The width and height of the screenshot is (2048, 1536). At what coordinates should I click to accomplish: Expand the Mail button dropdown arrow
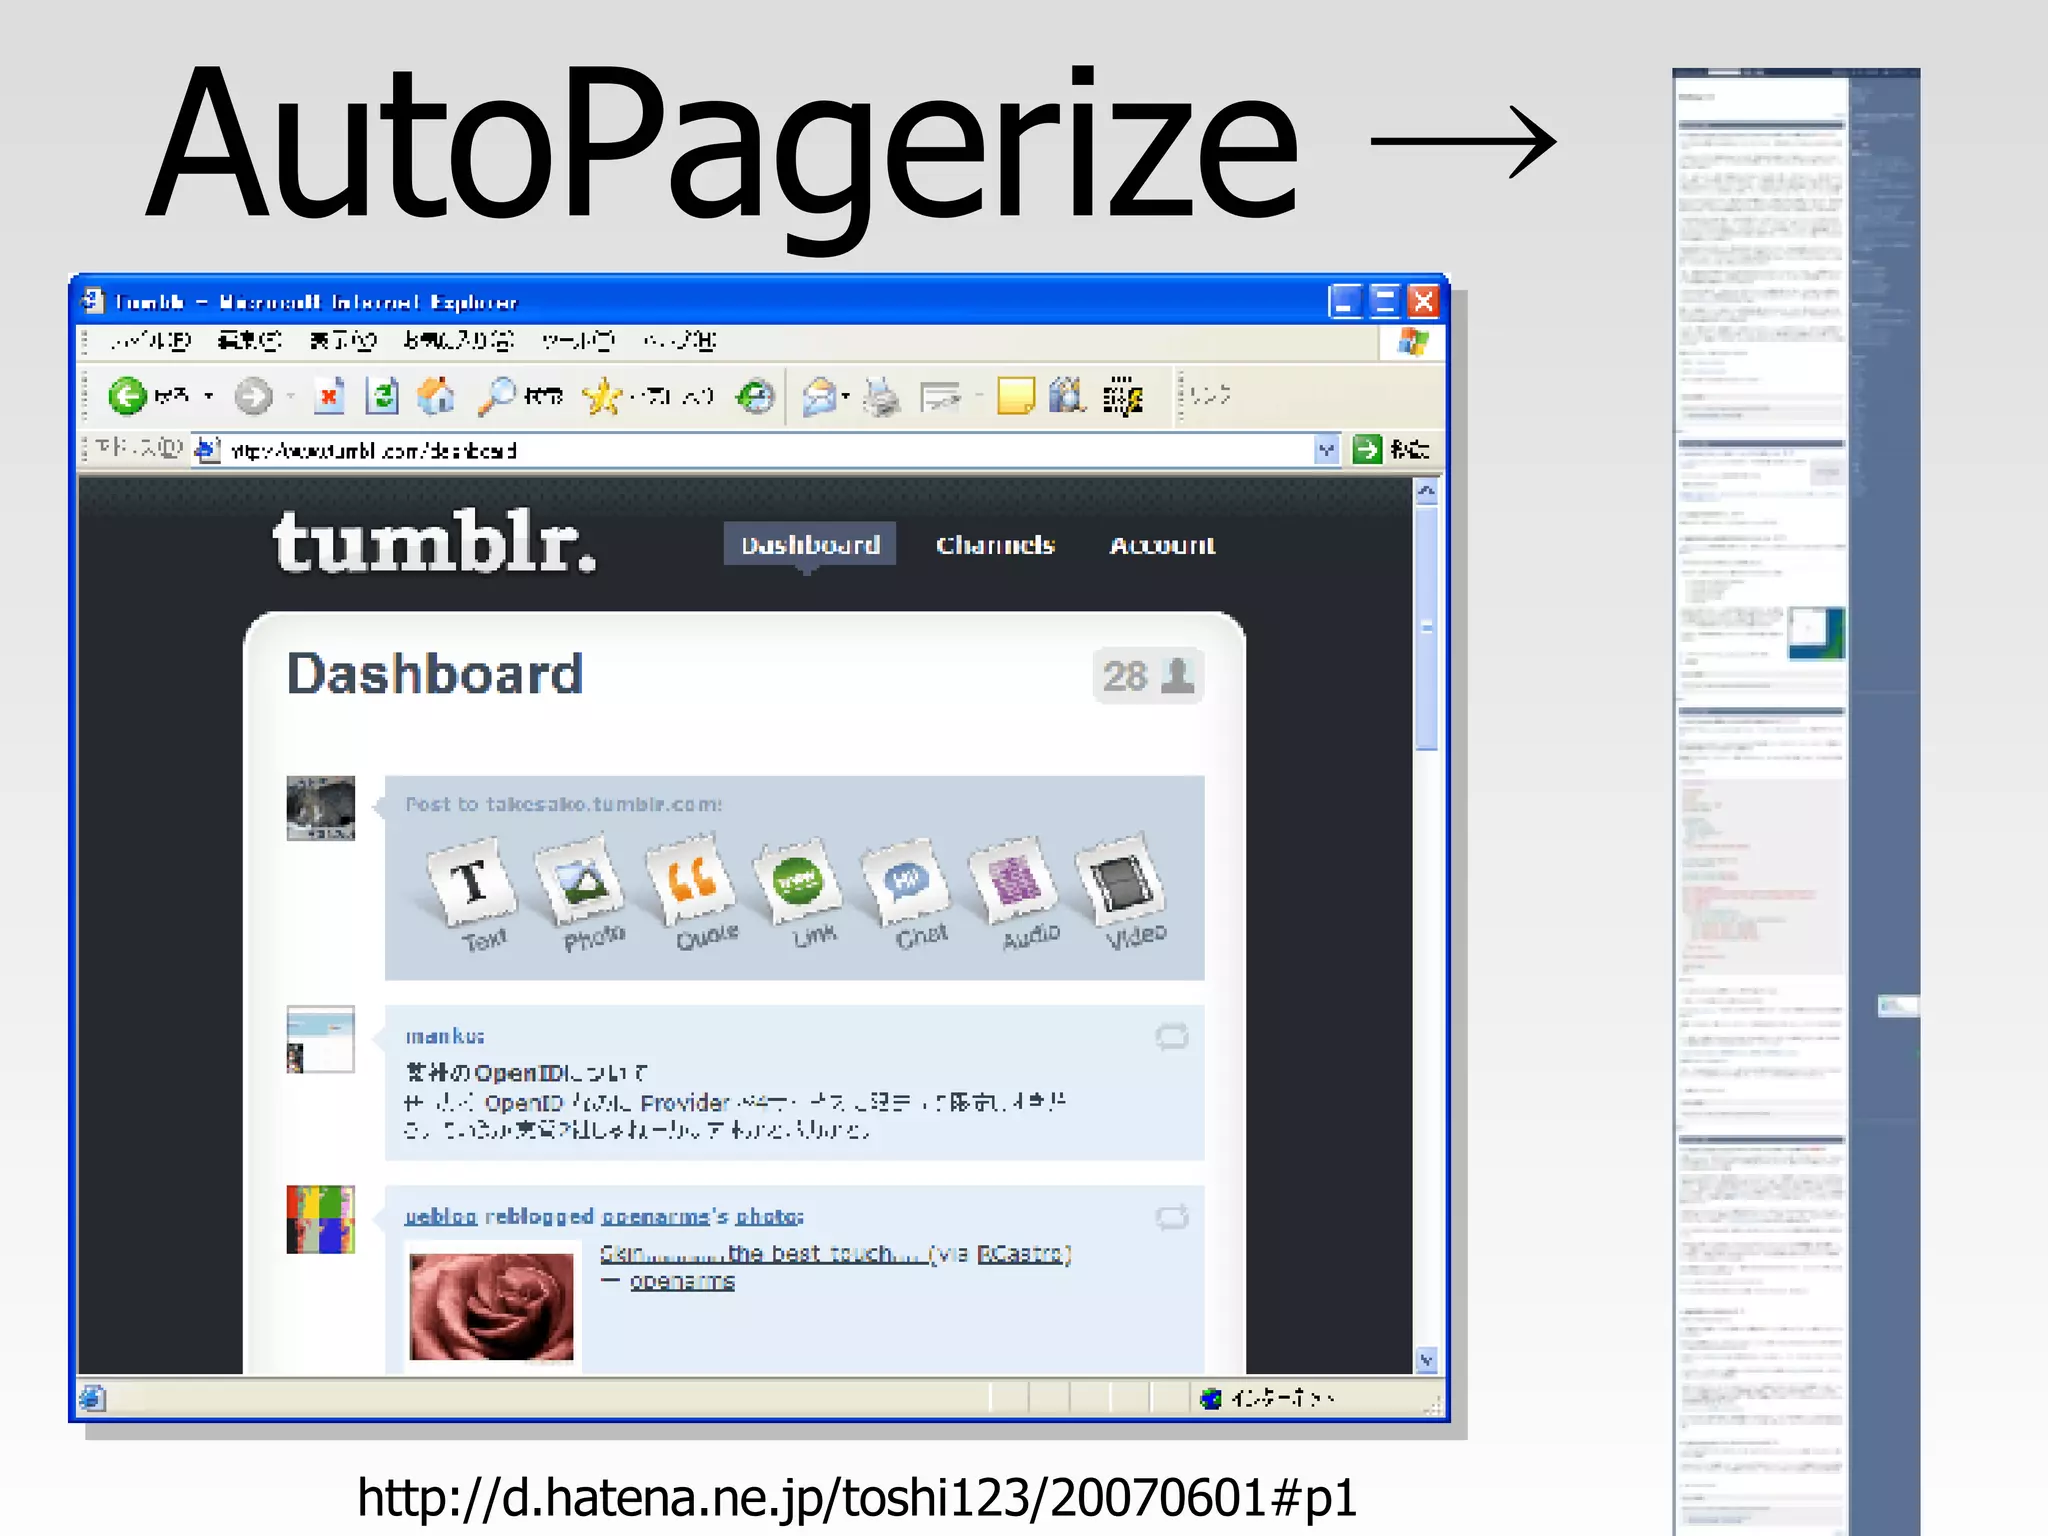tap(846, 397)
